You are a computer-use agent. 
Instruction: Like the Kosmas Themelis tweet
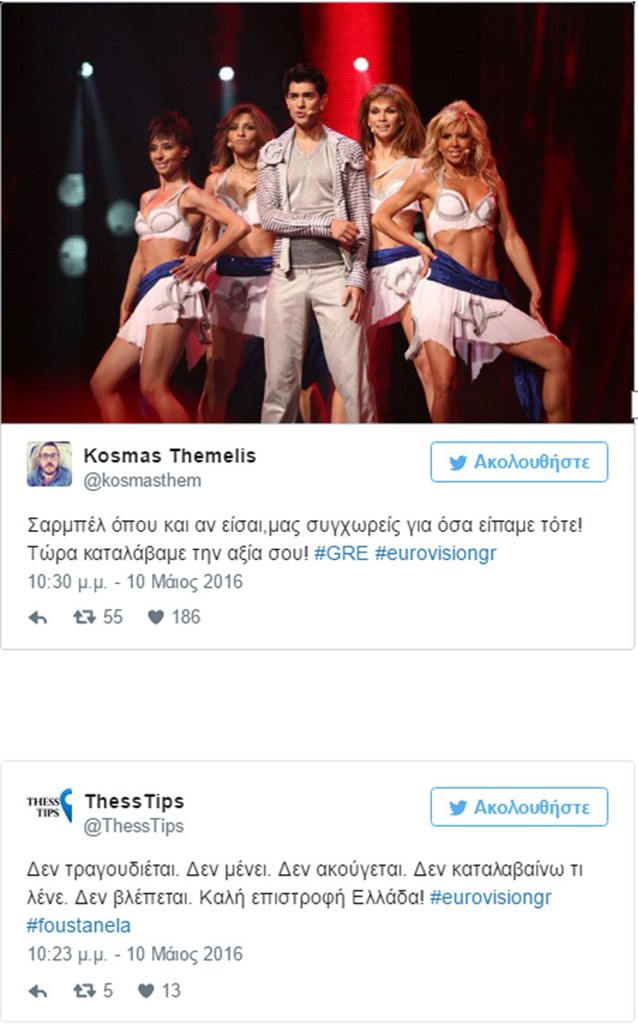click(155, 617)
